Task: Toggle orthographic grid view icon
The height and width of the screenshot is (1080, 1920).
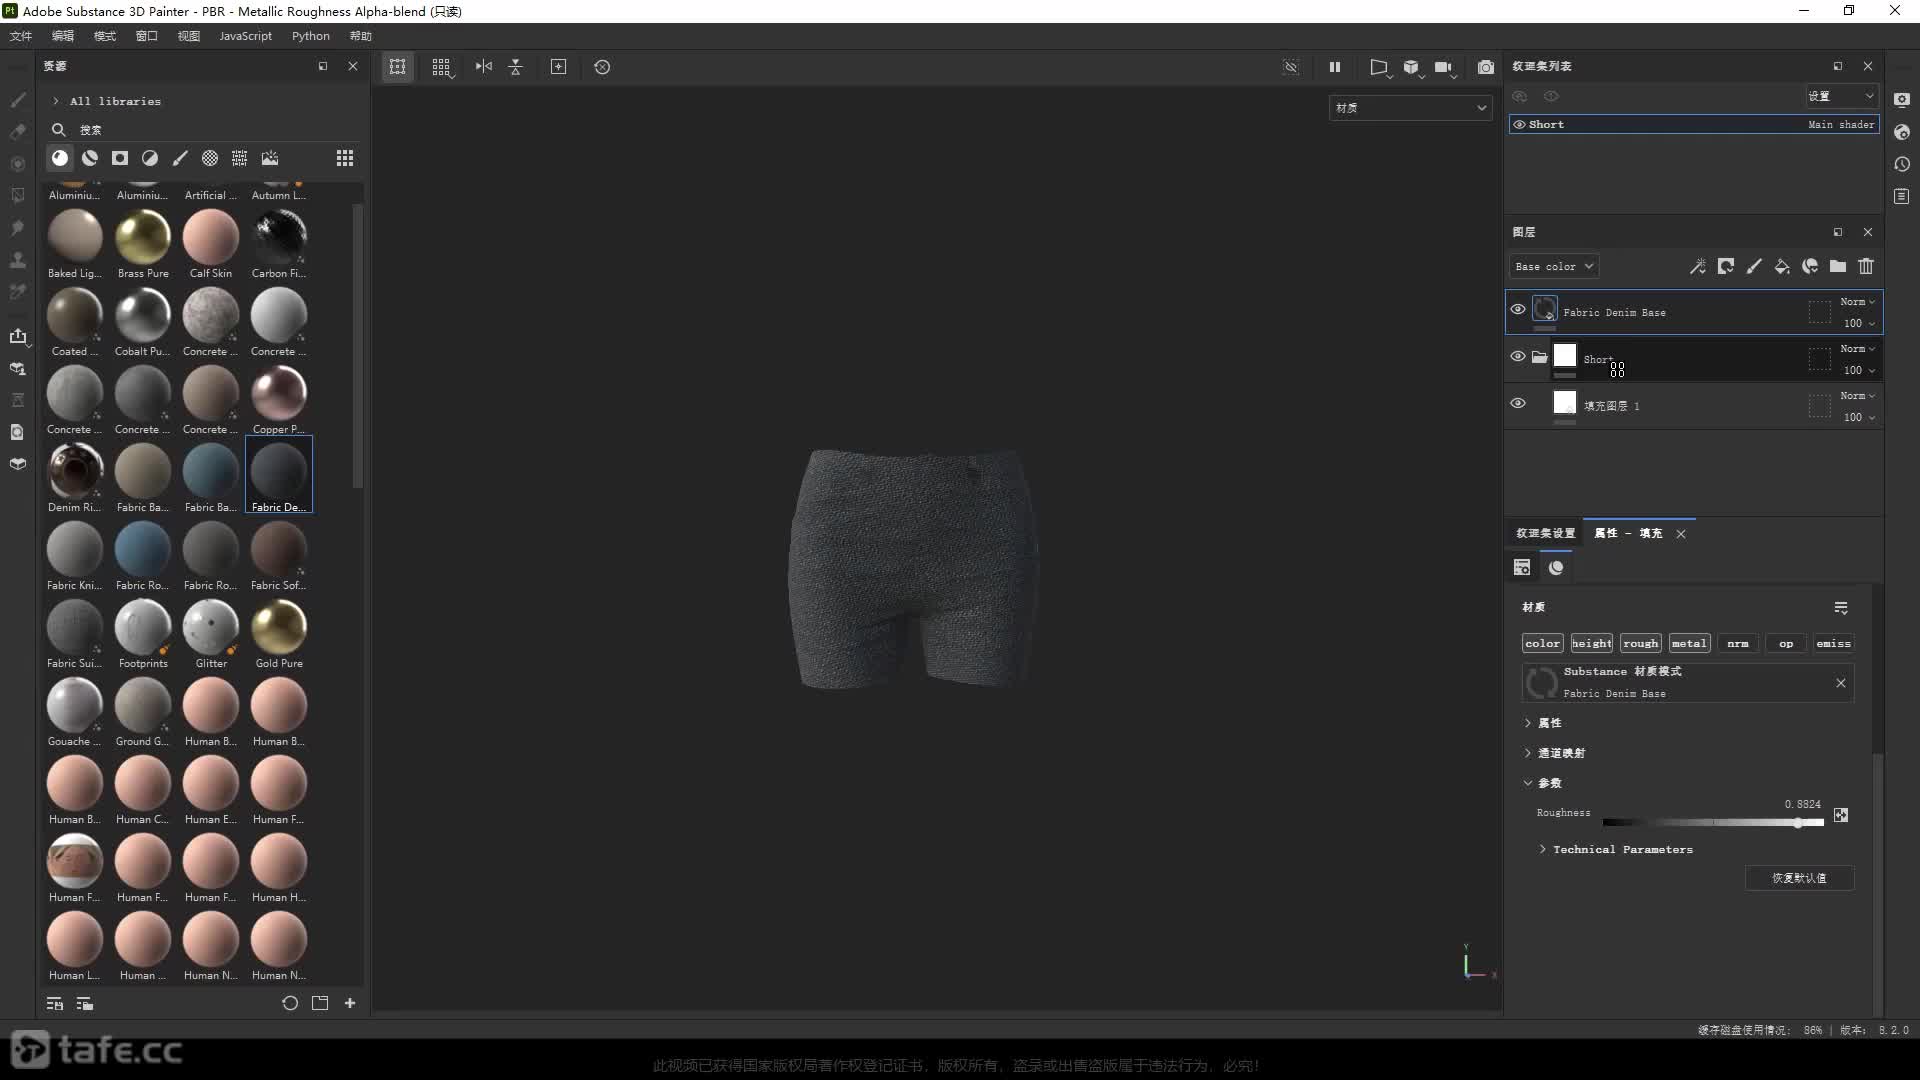Action: point(441,67)
